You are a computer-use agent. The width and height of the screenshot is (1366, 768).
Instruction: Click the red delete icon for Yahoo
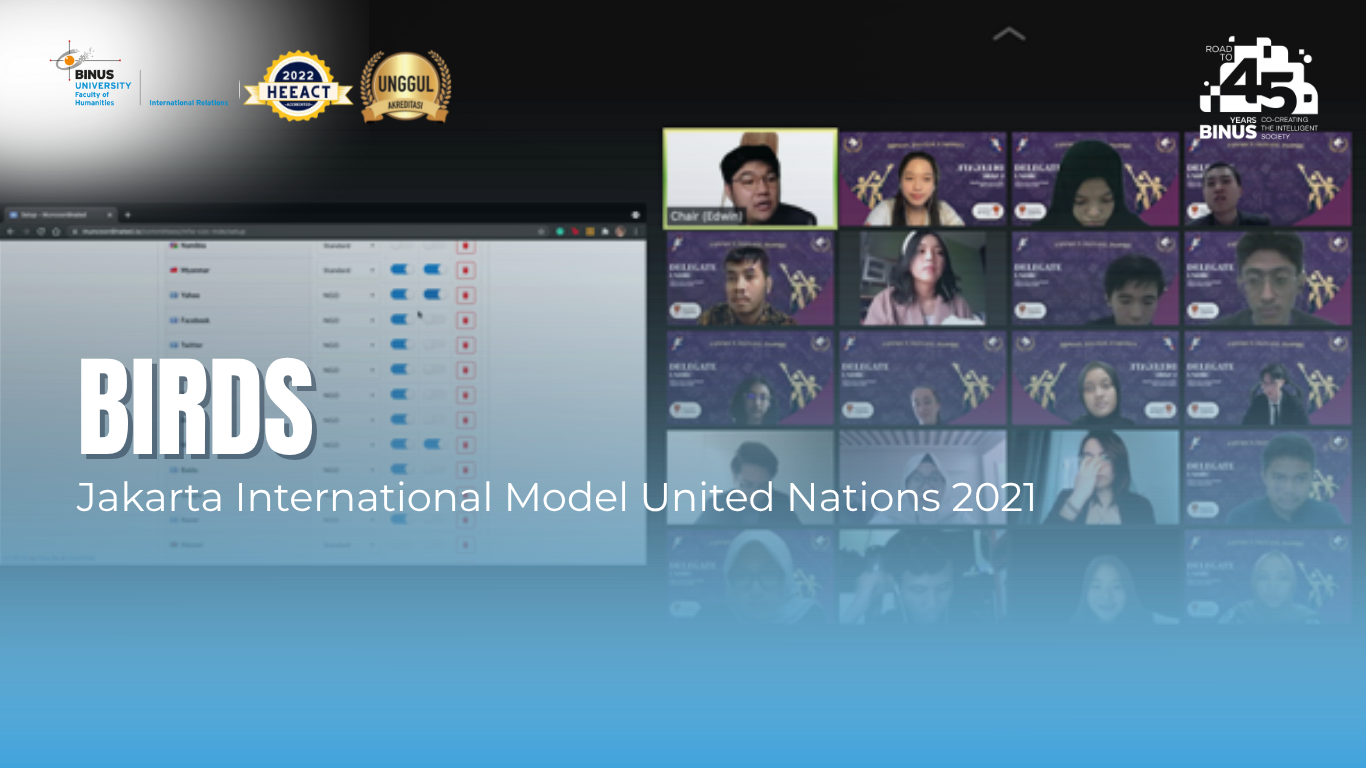465,295
